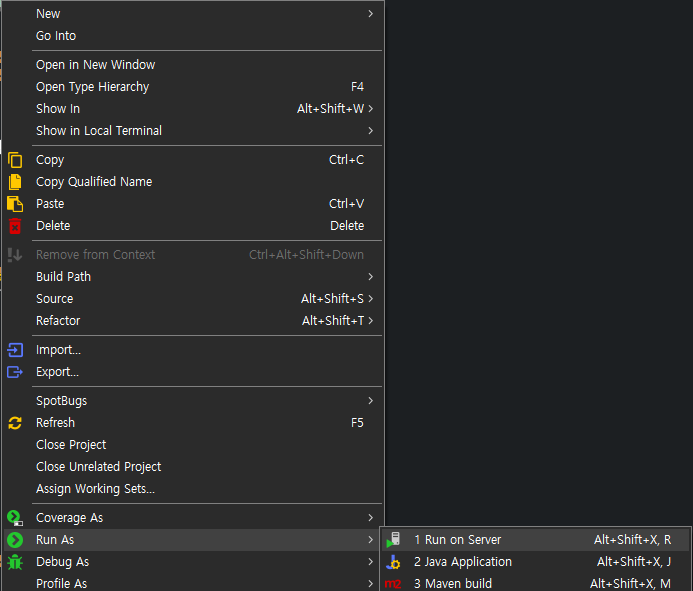This screenshot has width=693, height=591.
Task: Open Type Hierarchy menu entry
Action: click(193, 87)
